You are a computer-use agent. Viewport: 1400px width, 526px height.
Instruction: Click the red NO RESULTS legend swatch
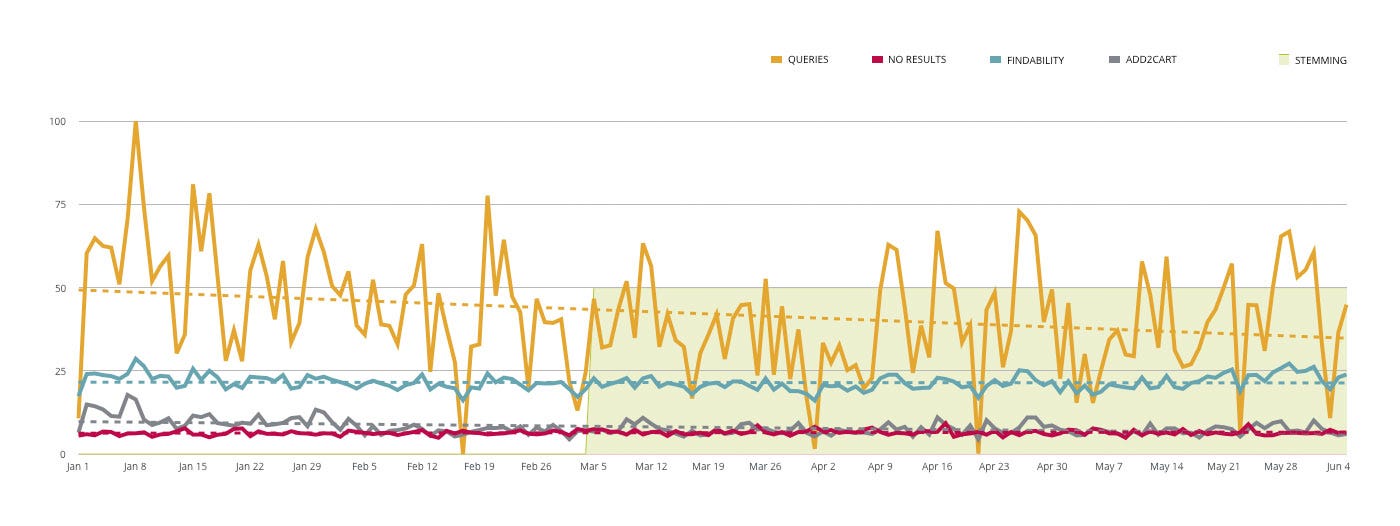click(x=876, y=60)
